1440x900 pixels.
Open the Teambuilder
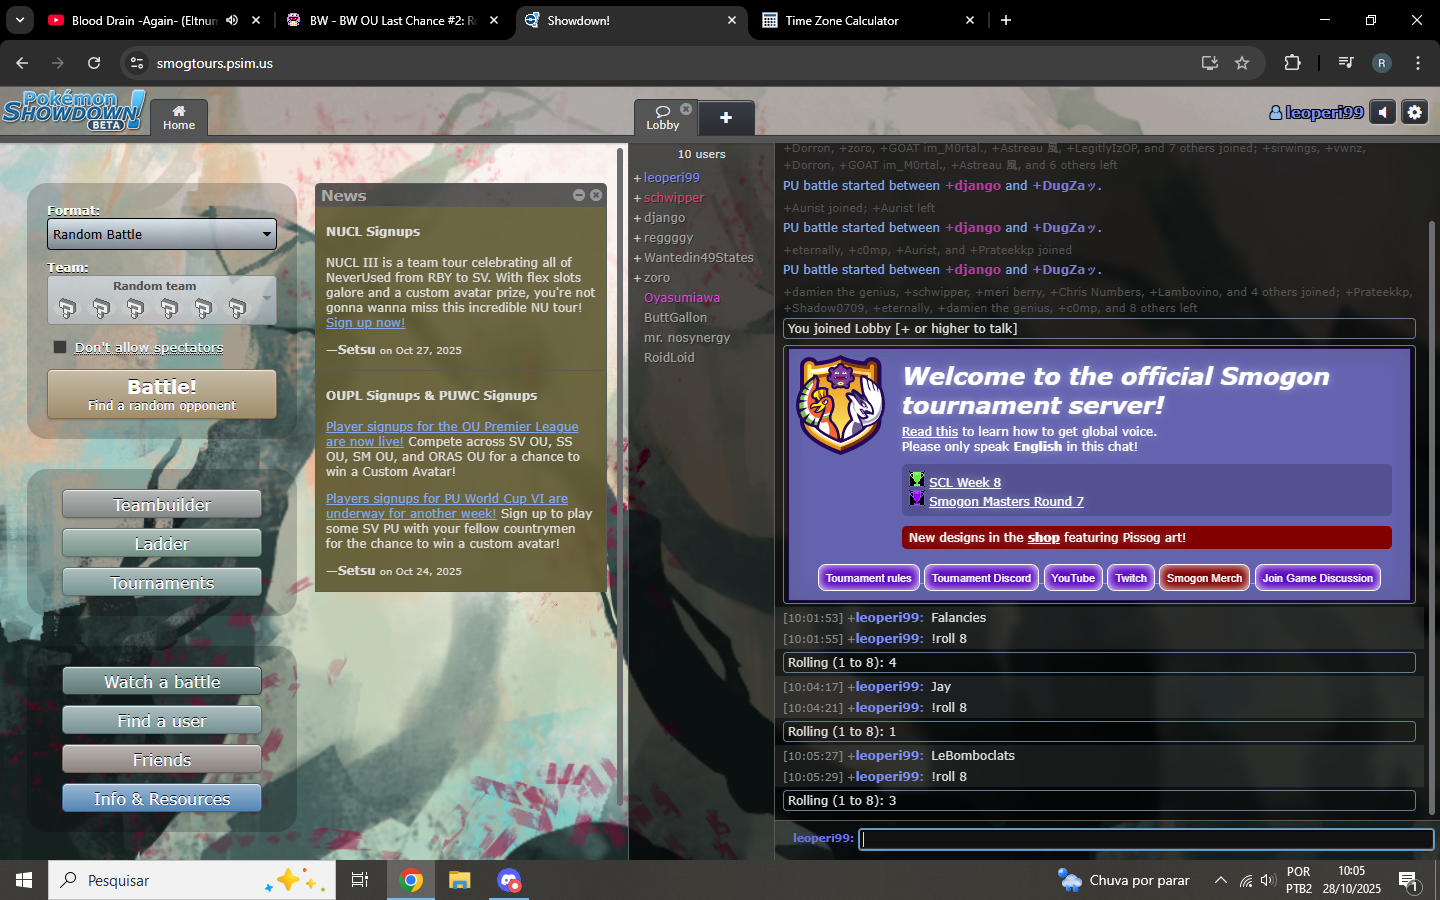162,505
